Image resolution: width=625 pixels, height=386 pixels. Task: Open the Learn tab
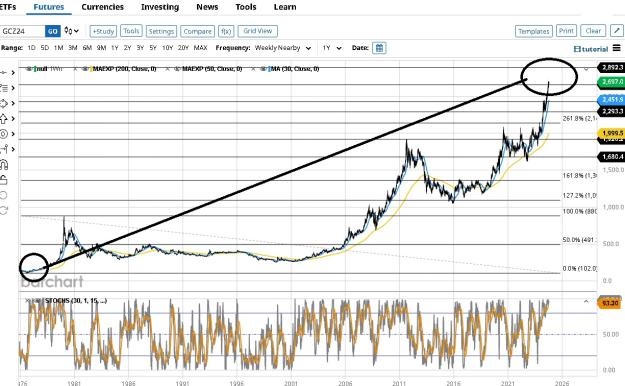[285, 7]
